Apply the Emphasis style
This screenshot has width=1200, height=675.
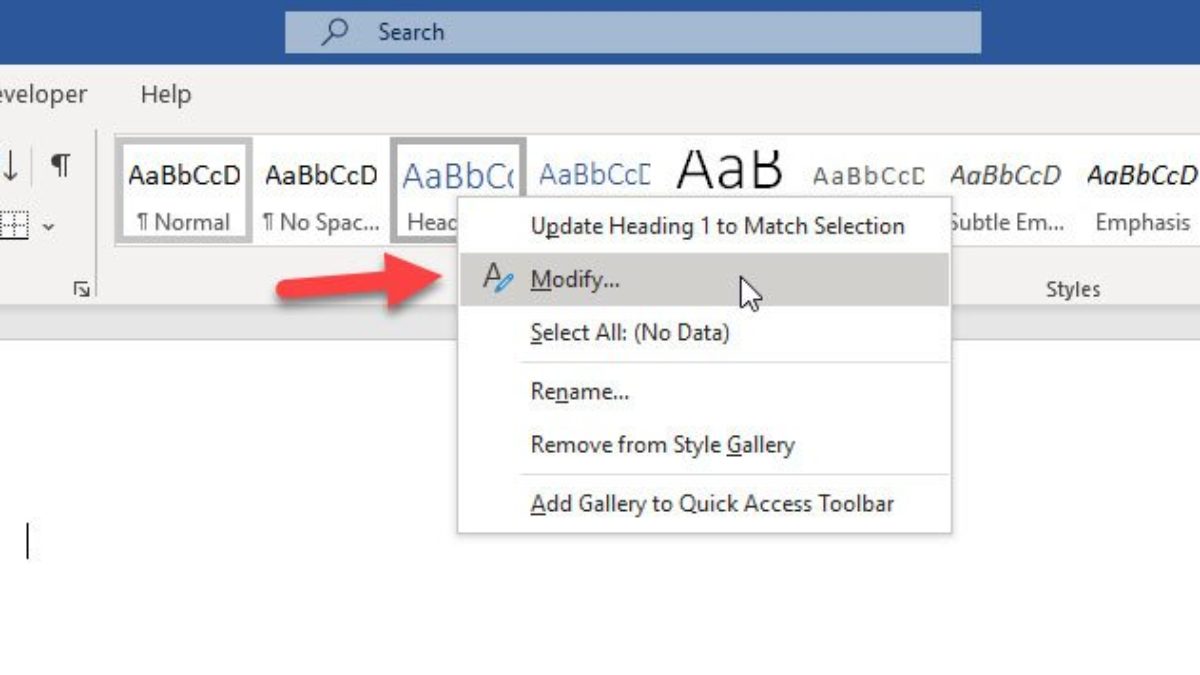[x=1142, y=190]
